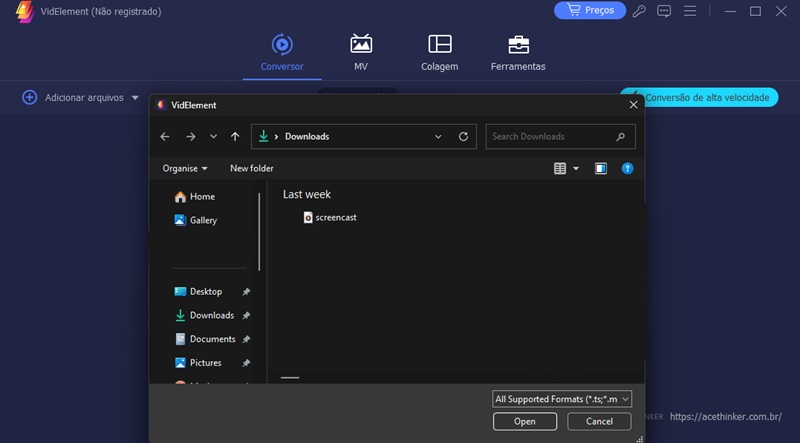Open the hamburger menu in title bar

[689, 11]
